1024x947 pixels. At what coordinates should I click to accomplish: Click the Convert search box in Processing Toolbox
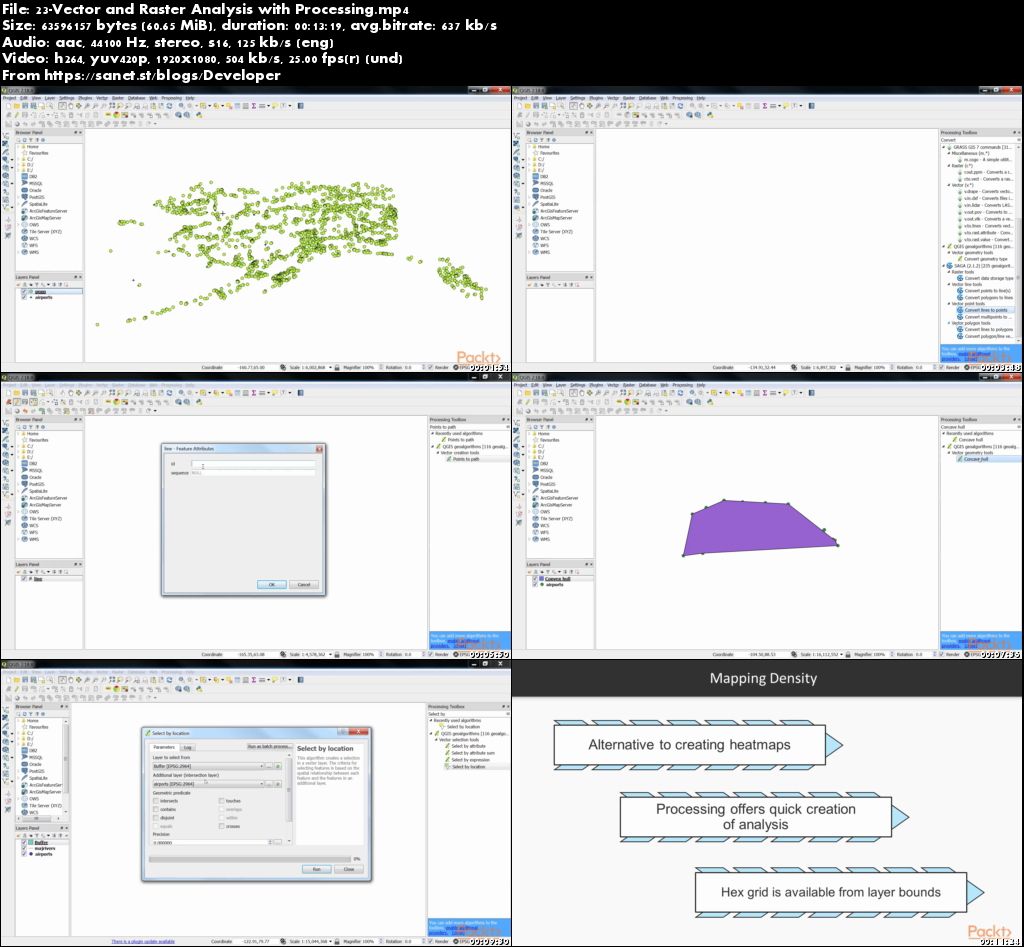pos(978,140)
